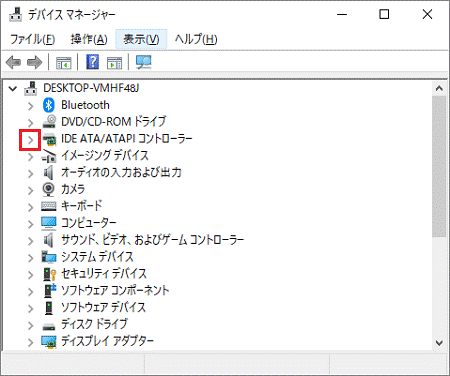Click the DESKTOP-VMHF48J computer icon
This screenshot has width=450, height=376.
[31, 88]
